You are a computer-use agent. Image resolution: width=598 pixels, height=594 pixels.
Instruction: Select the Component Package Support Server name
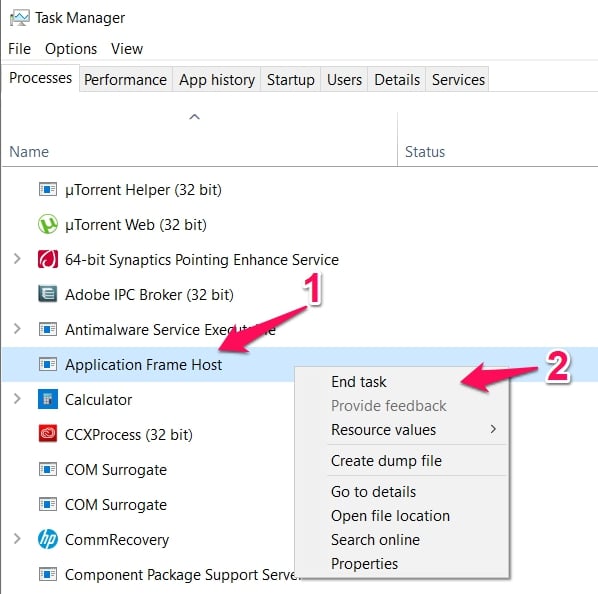[182, 575]
